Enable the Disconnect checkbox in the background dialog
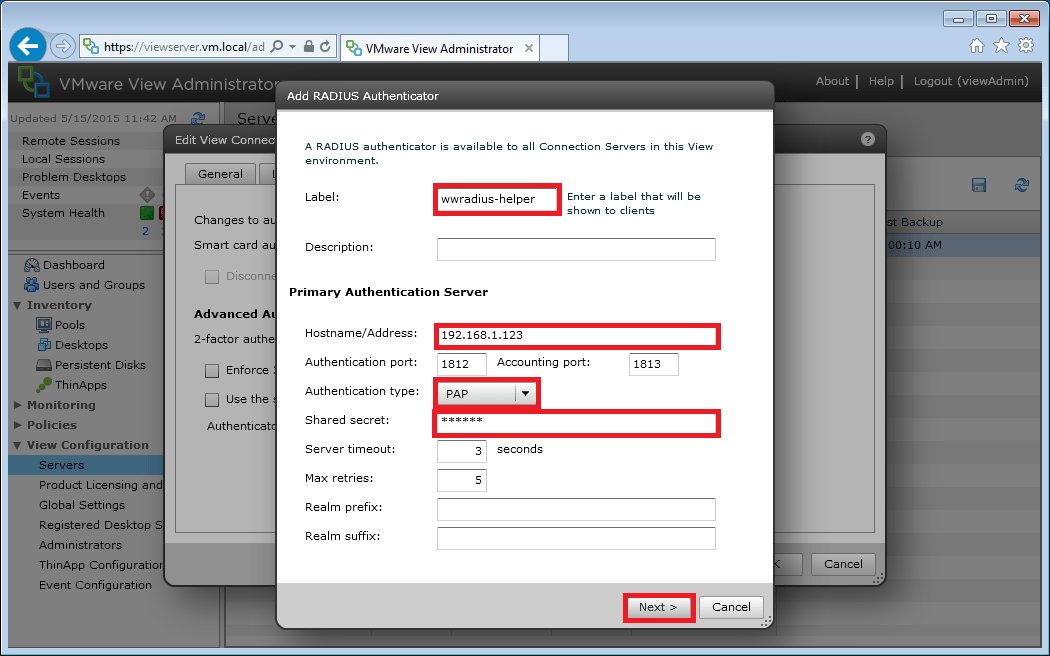This screenshot has height=656, width=1050. (x=212, y=276)
